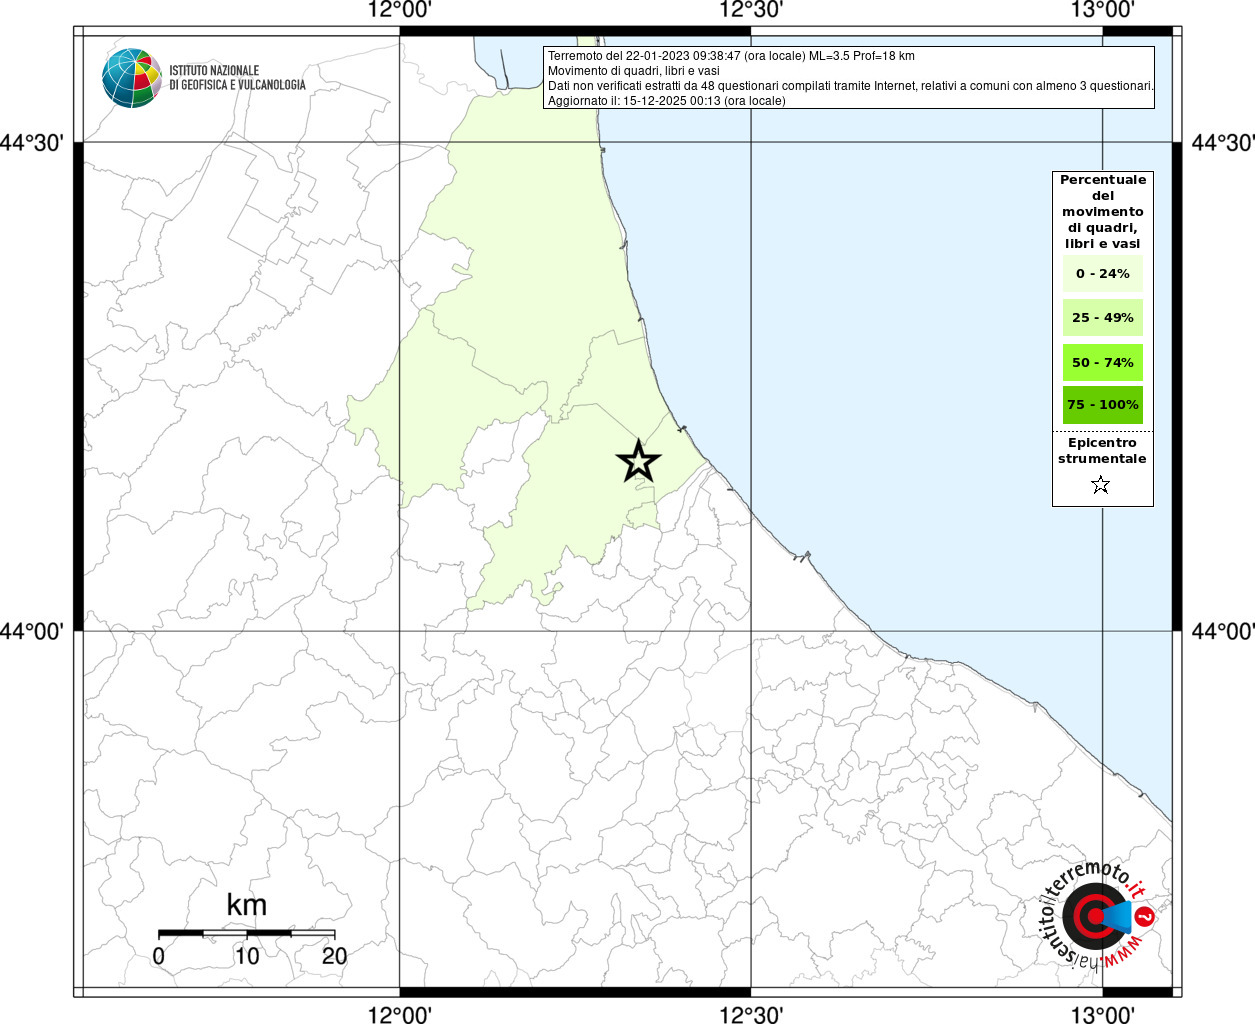Select the 50 - 74% legend swatch
Viewport: 1255px width, 1024px height.
(x=1102, y=362)
